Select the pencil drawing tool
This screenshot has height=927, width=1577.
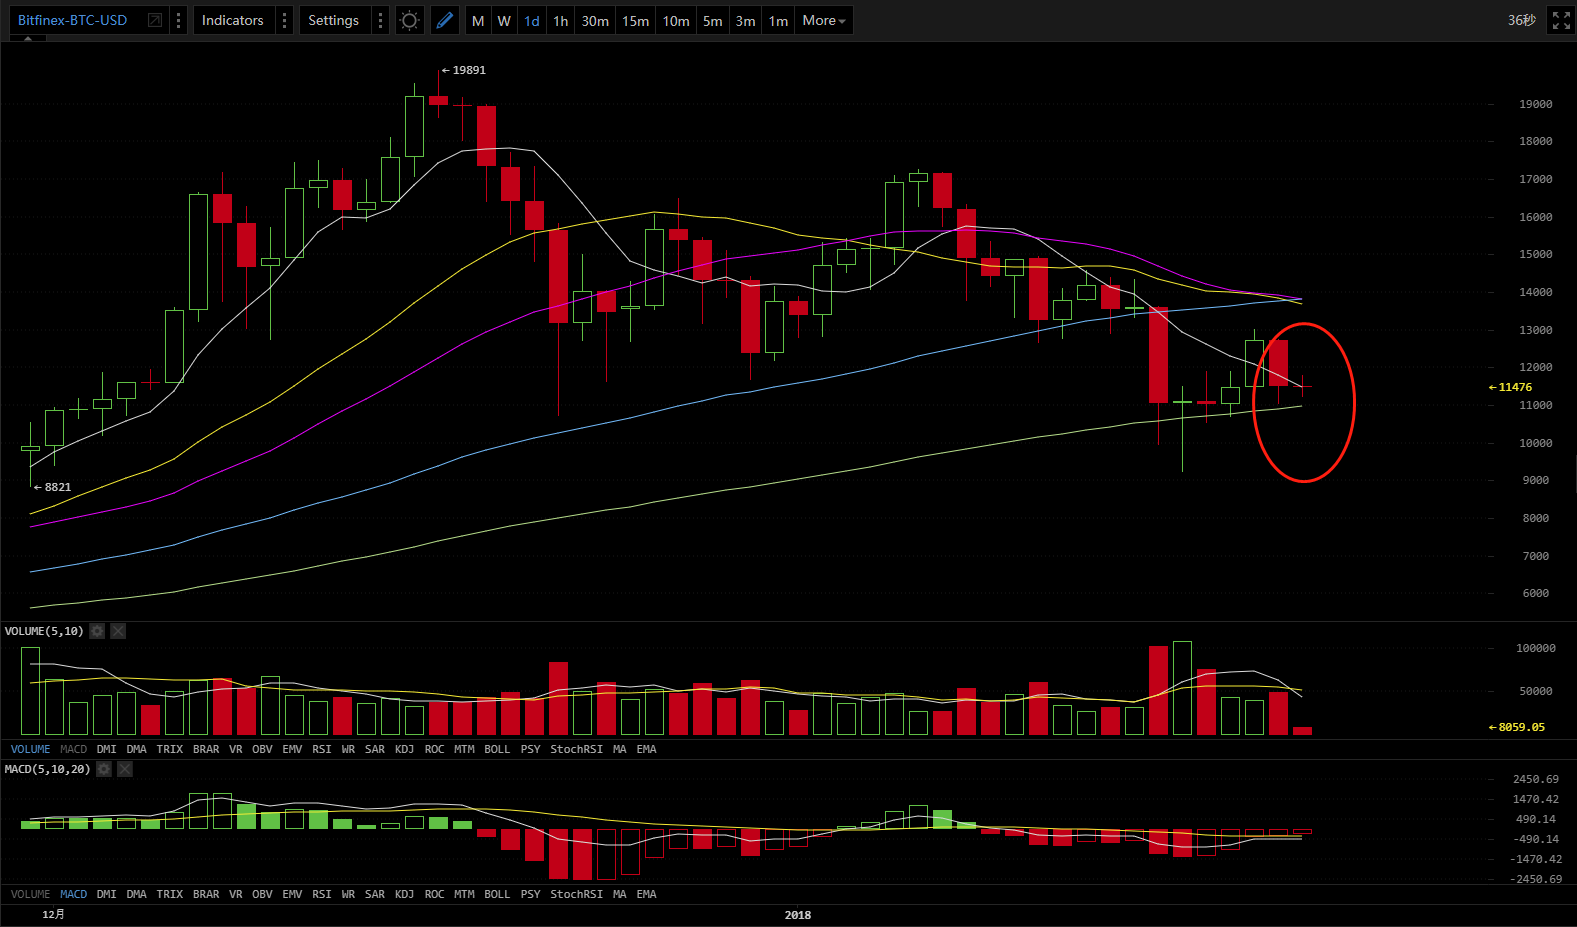coord(445,21)
